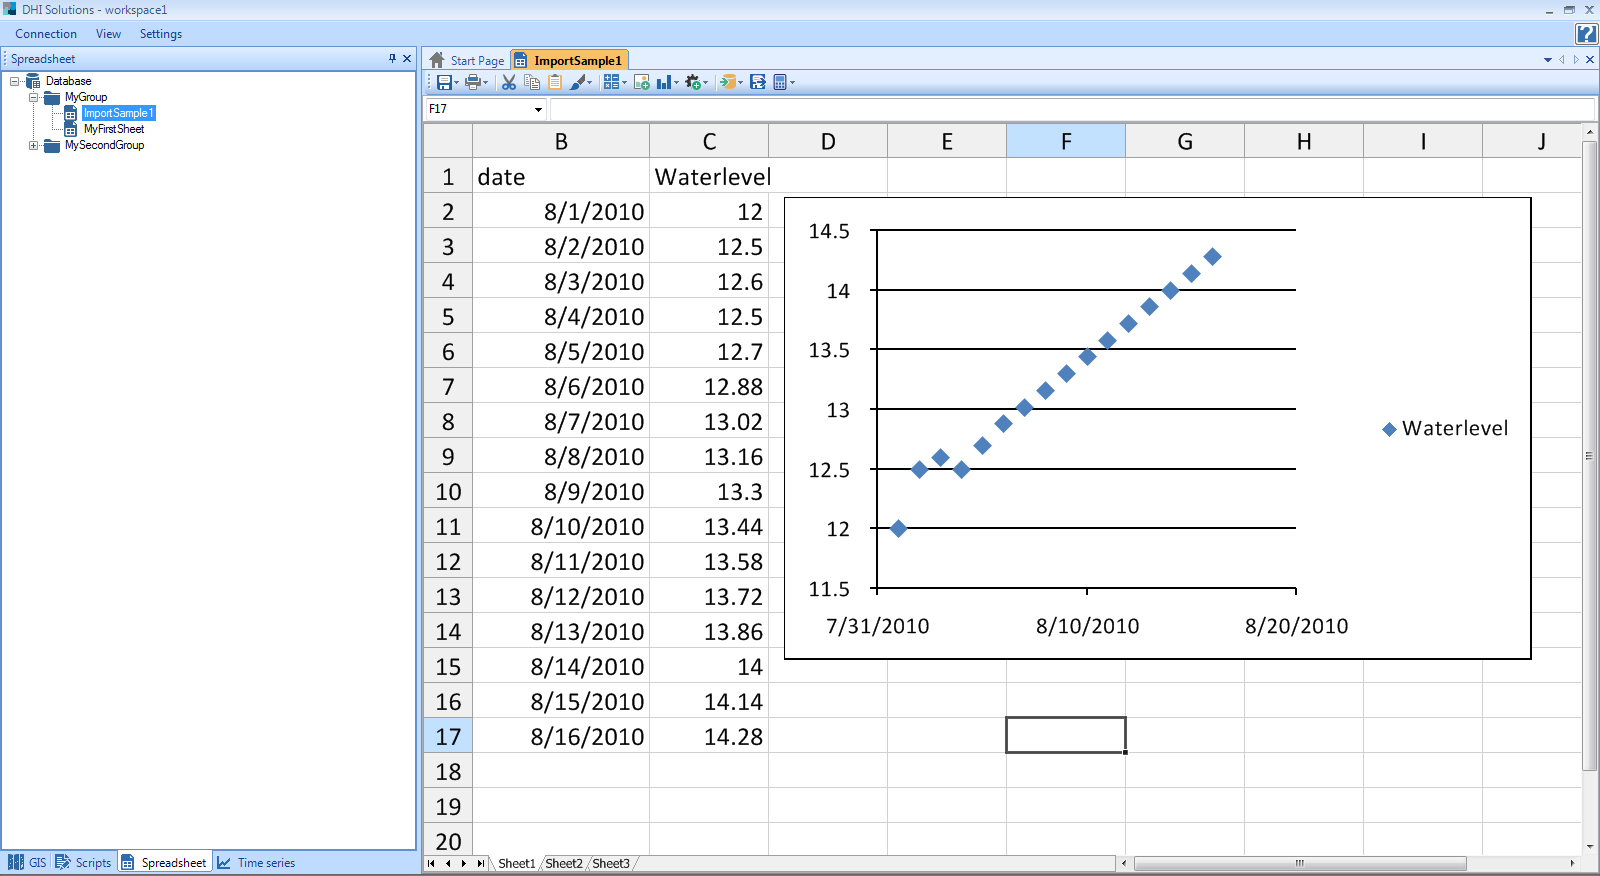Click the export/transfer sheet icon
The height and width of the screenshot is (876, 1600).
[x=758, y=82]
